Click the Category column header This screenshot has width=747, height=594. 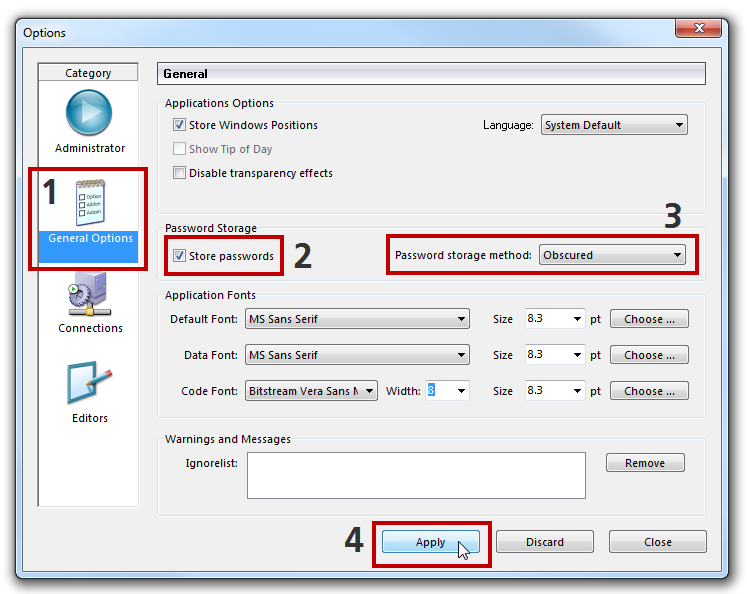coord(88,72)
